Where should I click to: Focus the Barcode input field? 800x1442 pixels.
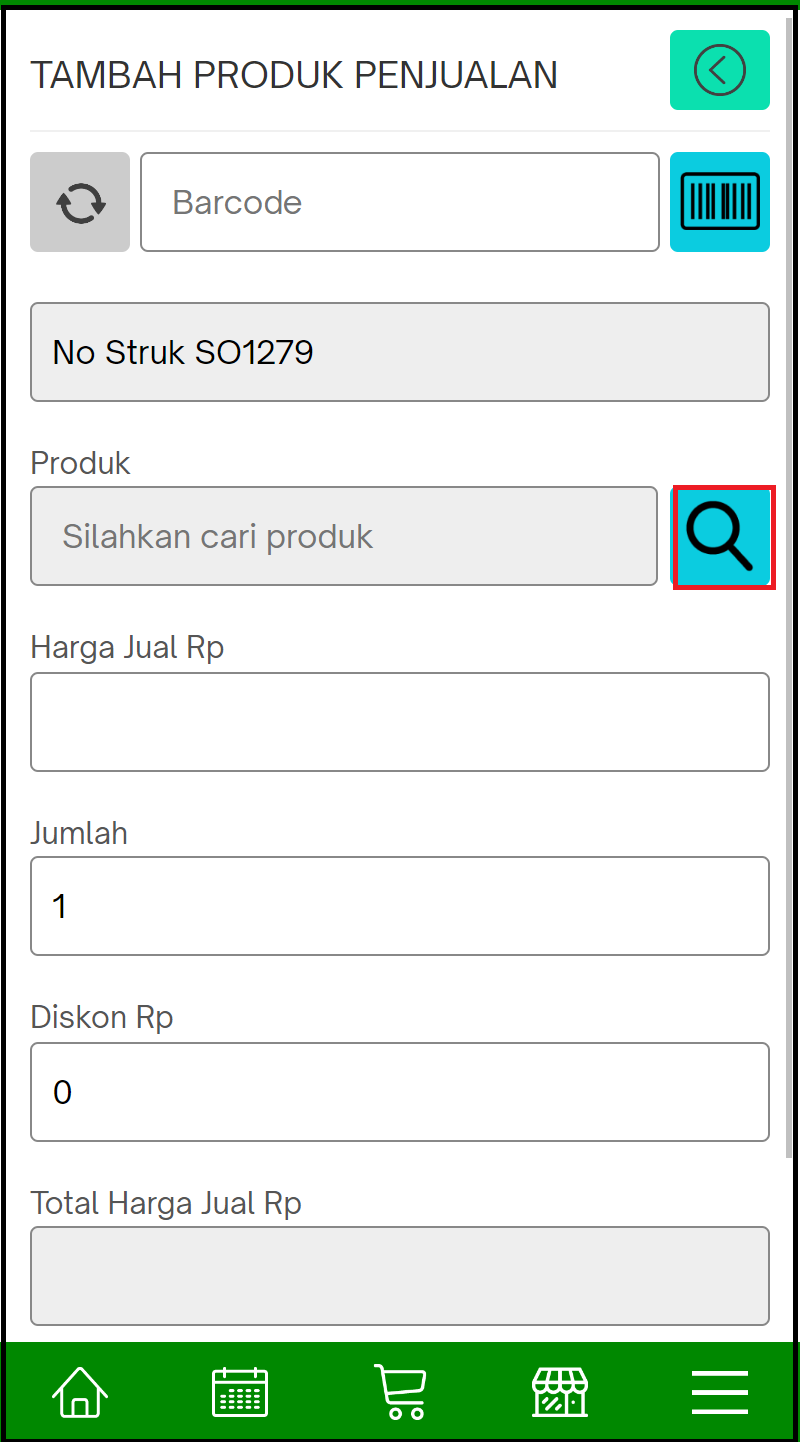pyautogui.click(x=400, y=202)
